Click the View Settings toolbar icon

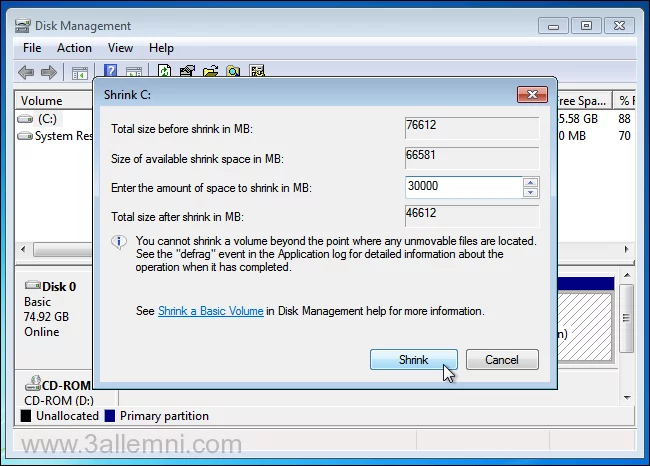tap(257, 71)
